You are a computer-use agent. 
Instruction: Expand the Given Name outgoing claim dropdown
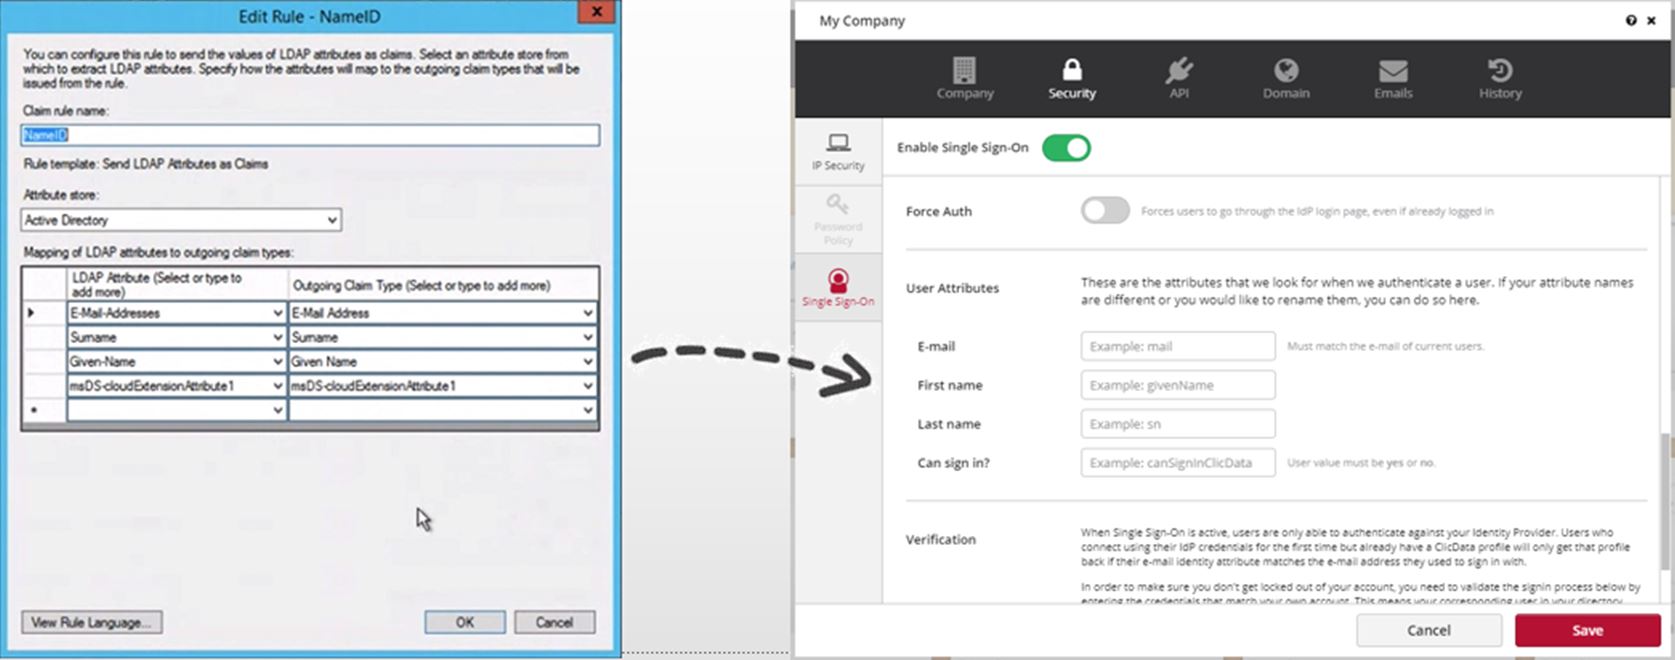click(588, 362)
